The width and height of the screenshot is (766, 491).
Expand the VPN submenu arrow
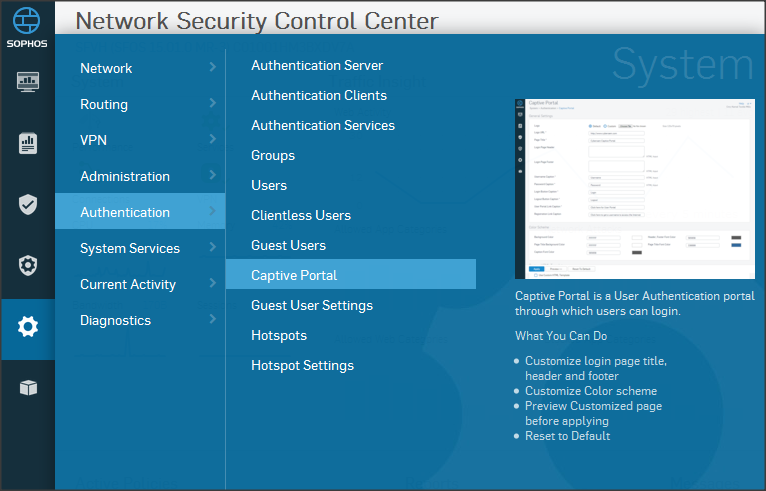(212, 140)
